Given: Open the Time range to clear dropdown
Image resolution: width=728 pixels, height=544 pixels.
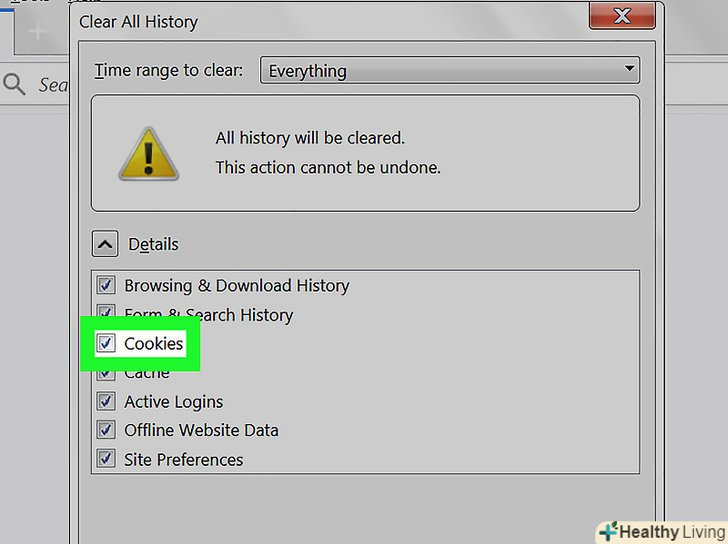Looking at the screenshot, I should (x=449, y=71).
